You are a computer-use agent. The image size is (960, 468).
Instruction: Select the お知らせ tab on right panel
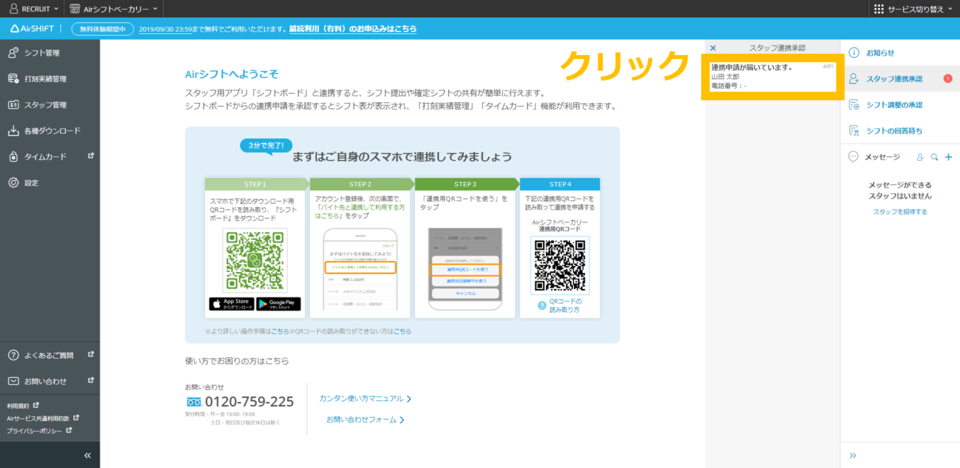[x=880, y=52]
